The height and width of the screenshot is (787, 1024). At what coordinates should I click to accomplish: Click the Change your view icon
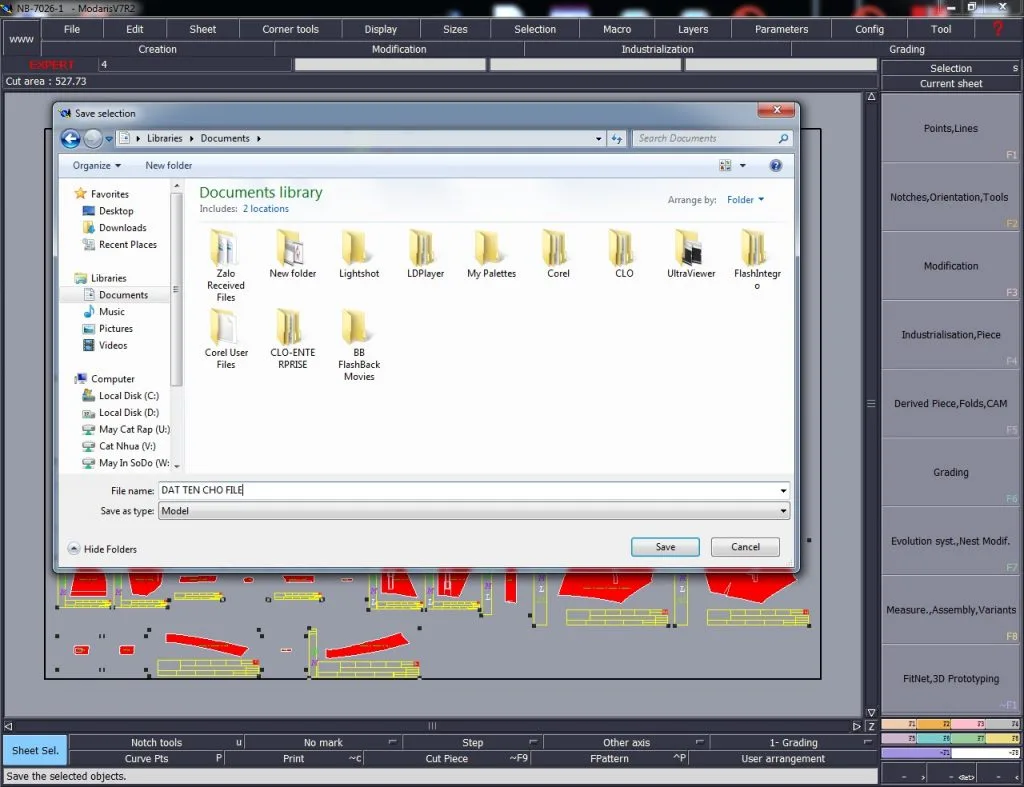click(x=725, y=165)
